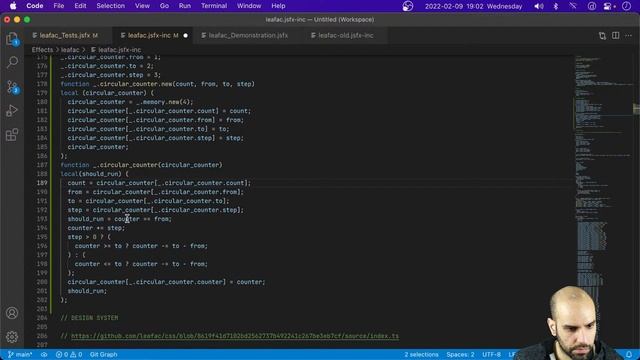Open the Go menu
640x360 pixels.
(164, 6)
